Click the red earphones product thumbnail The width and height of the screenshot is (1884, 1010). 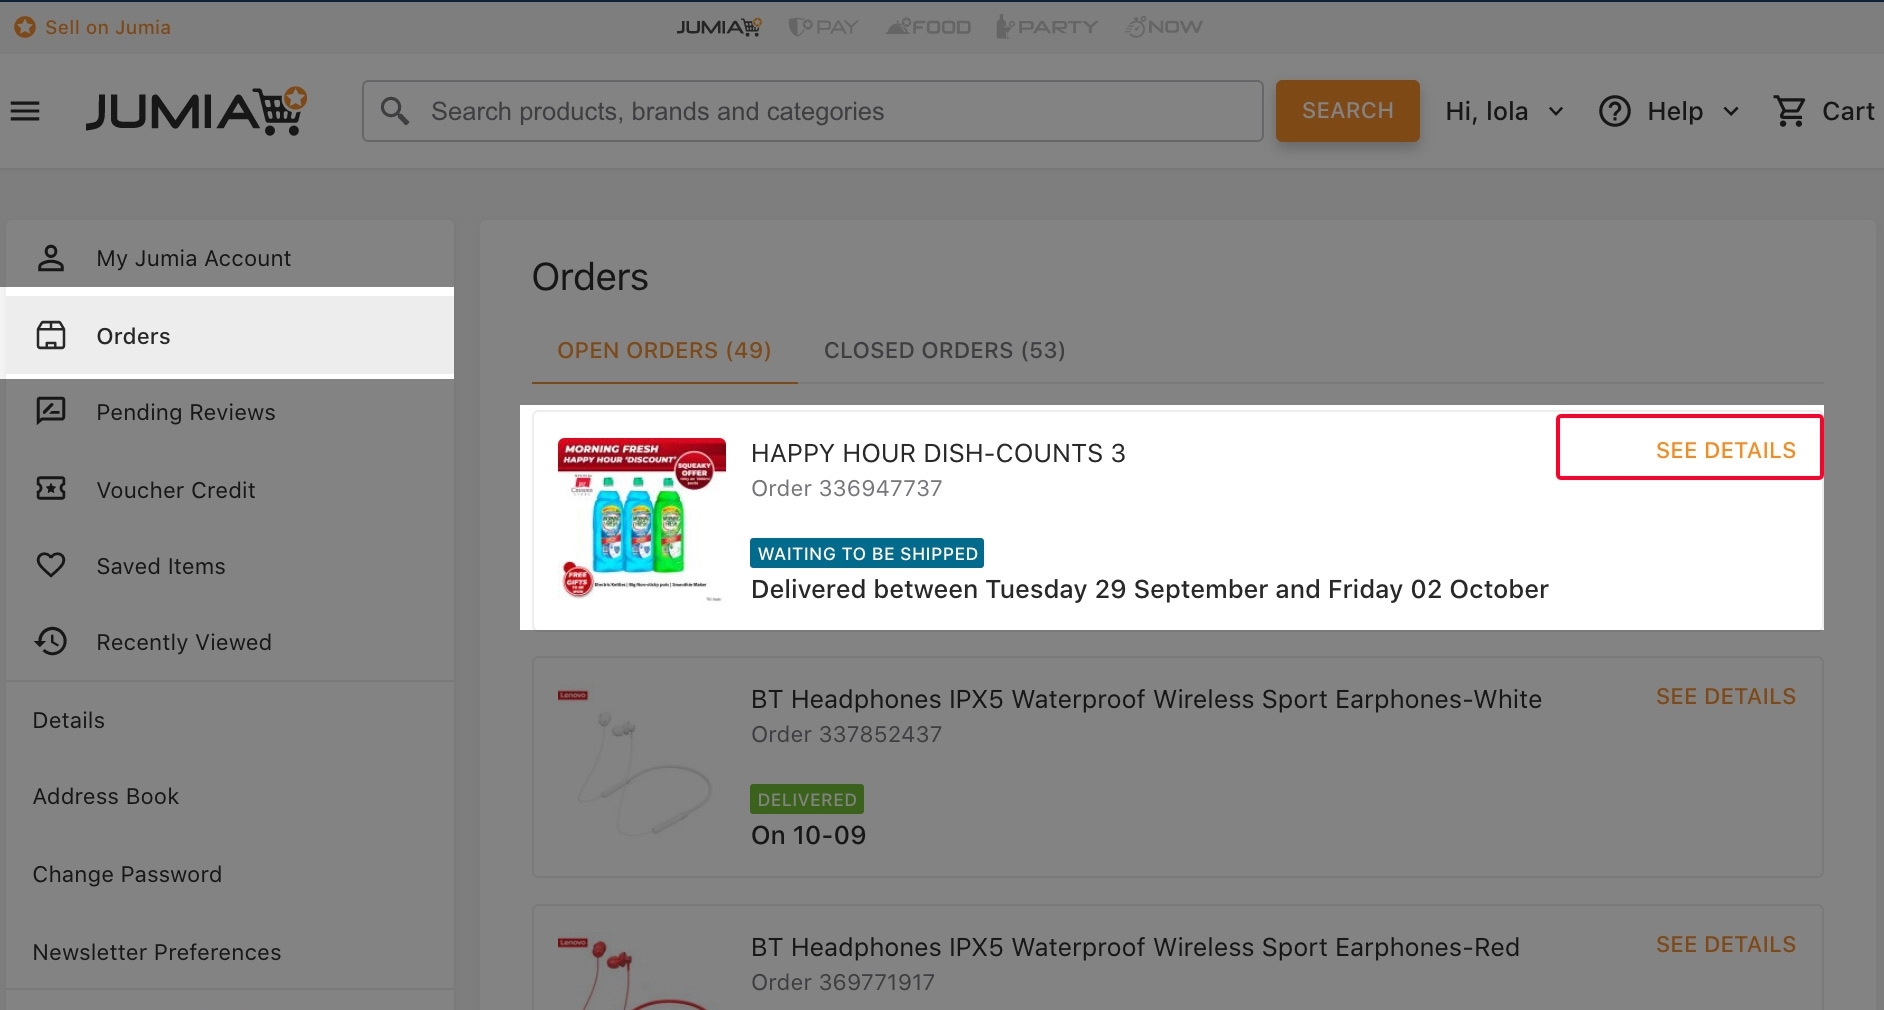[641, 970]
